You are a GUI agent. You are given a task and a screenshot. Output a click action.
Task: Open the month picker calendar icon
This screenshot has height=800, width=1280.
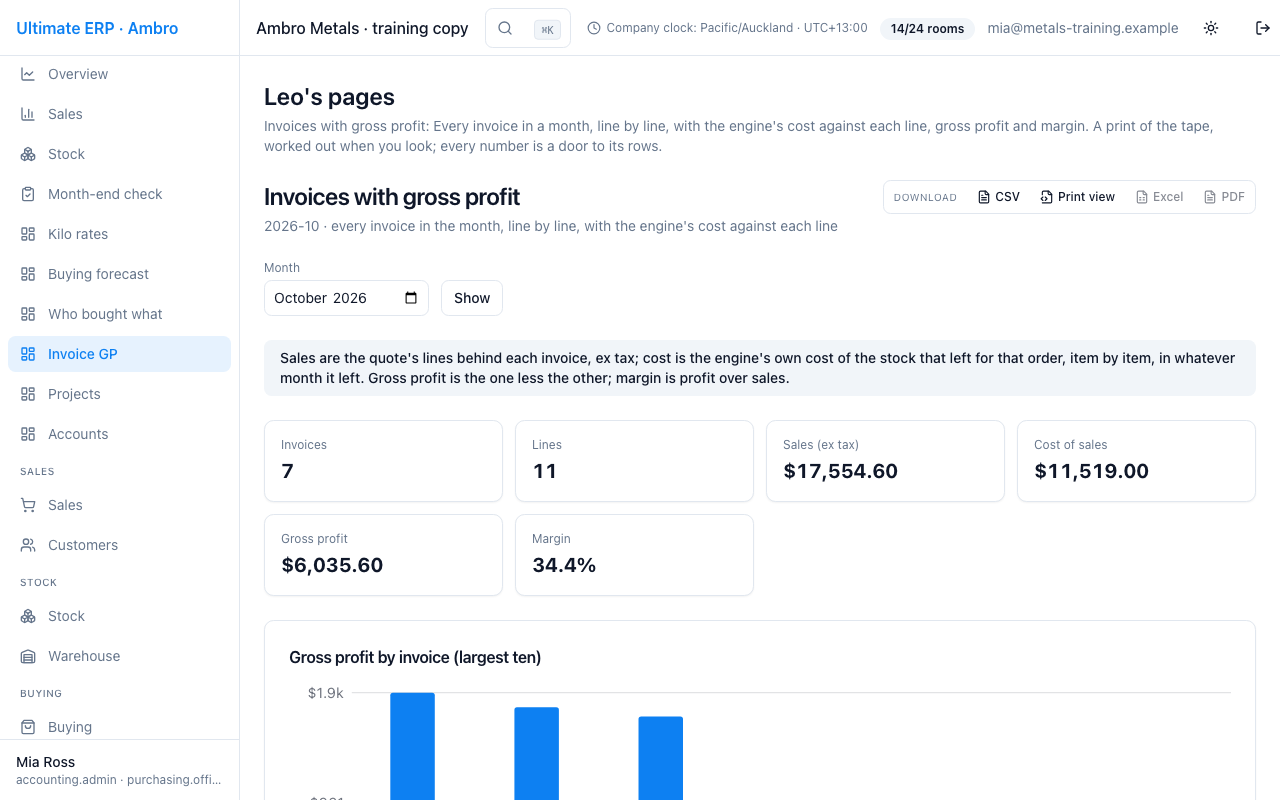(411, 298)
